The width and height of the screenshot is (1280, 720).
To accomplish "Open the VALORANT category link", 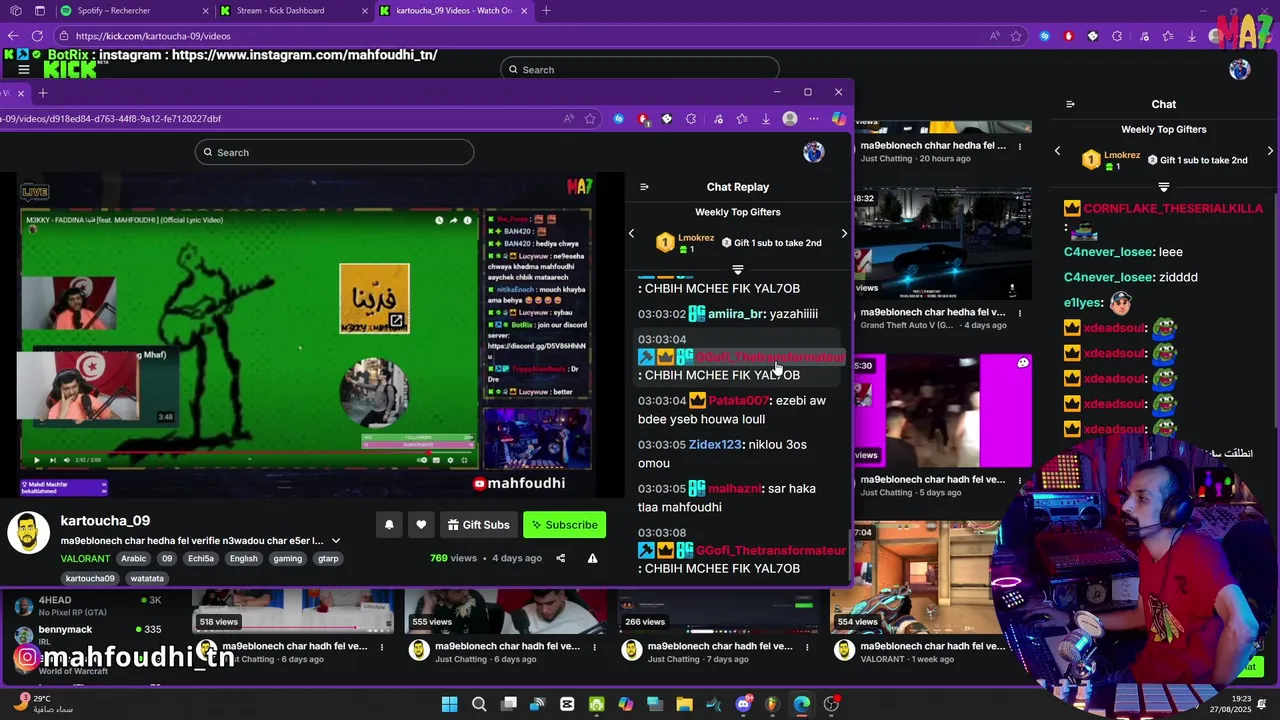I will (86, 559).
